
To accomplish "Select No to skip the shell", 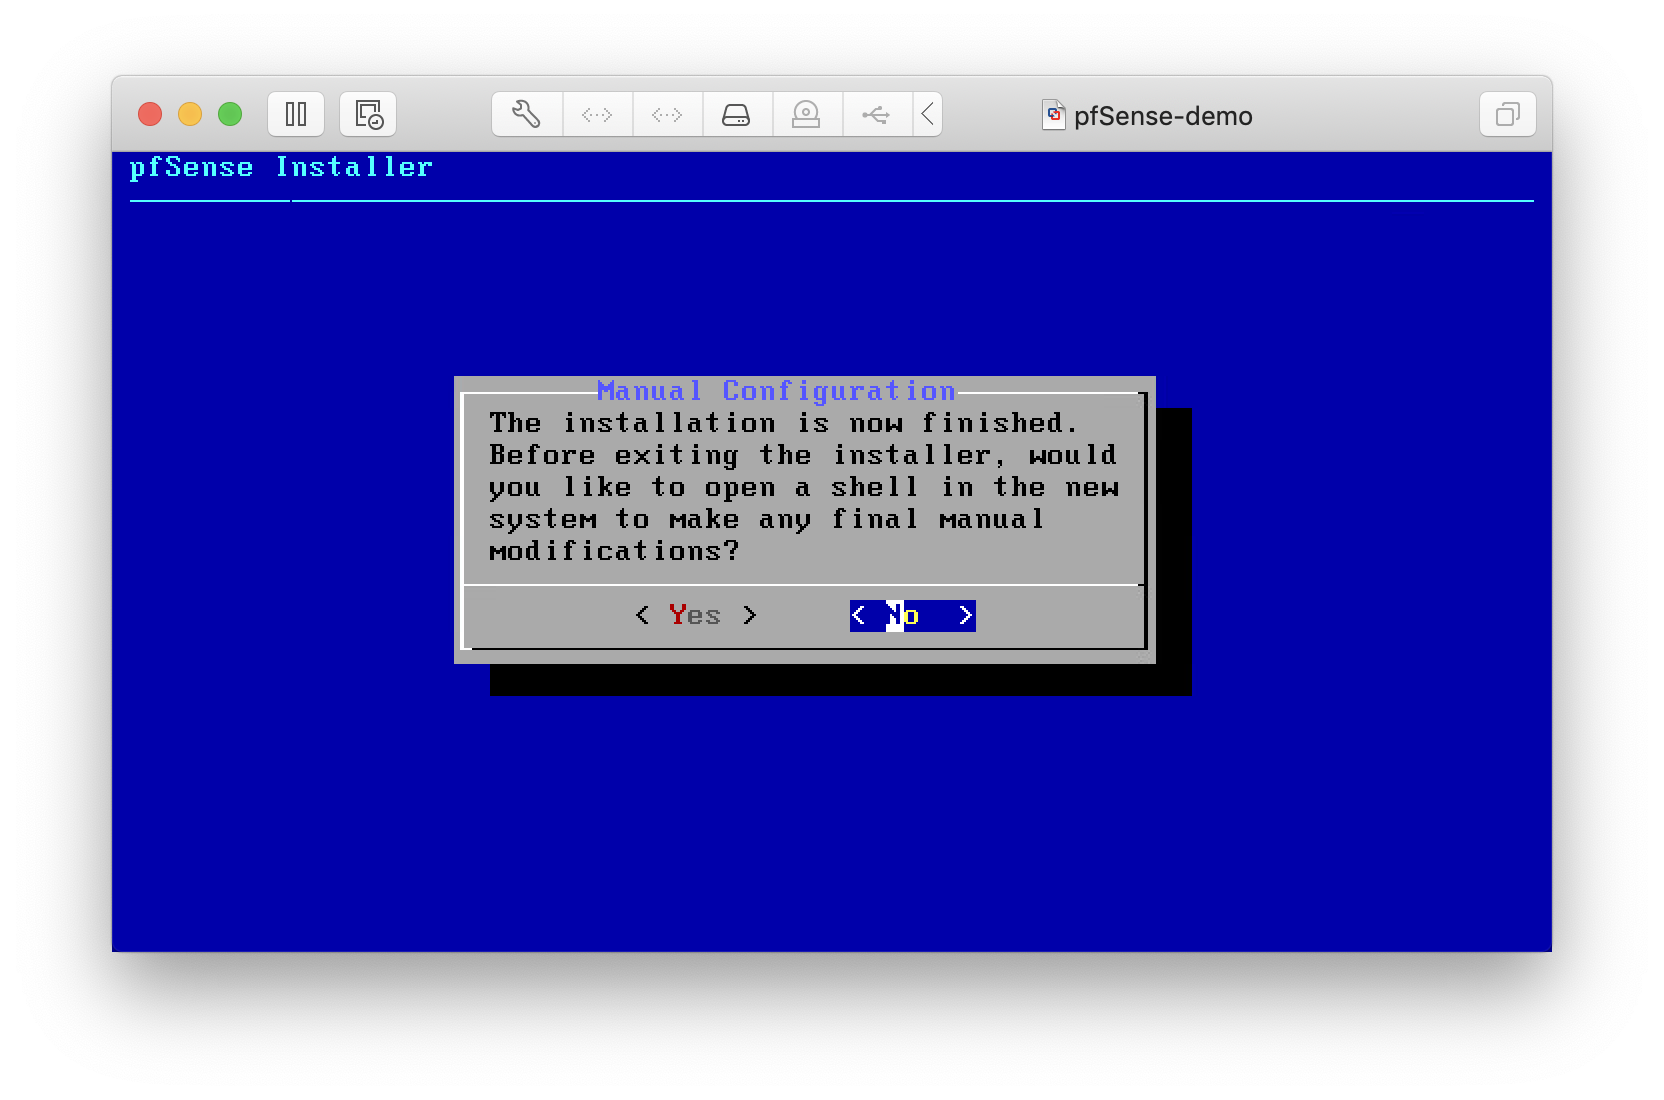I will (x=912, y=615).
